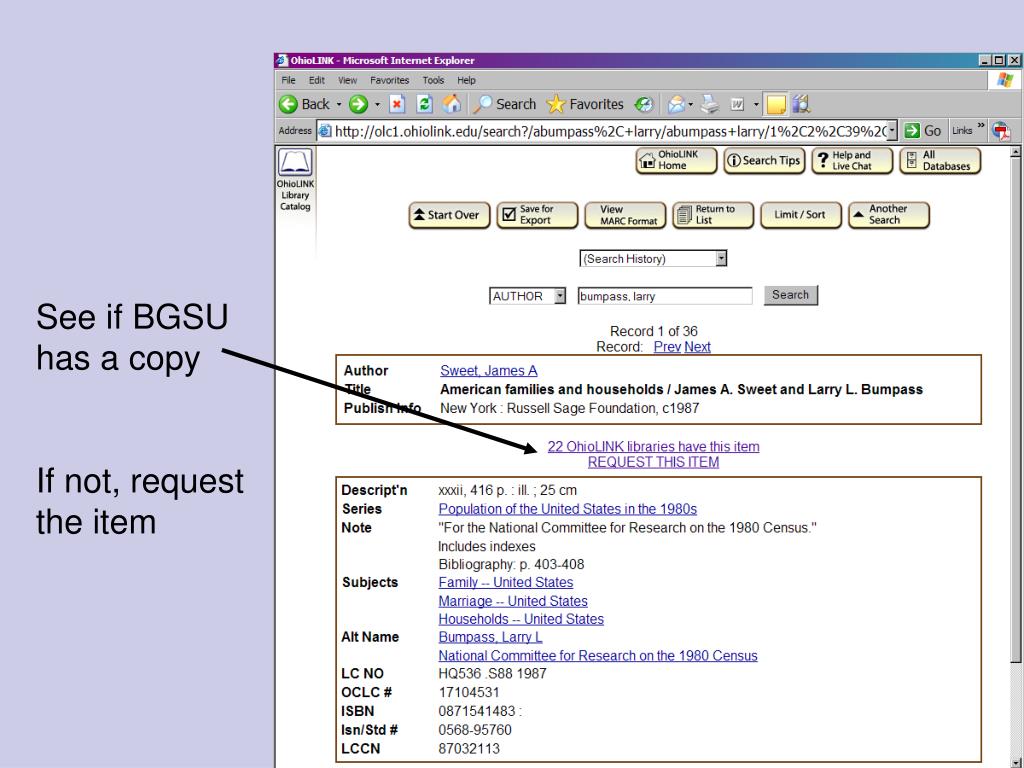Open the Search pane from toolbar
Image resolution: width=1024 pixels, height=768 pixels.
coord(505,104)
